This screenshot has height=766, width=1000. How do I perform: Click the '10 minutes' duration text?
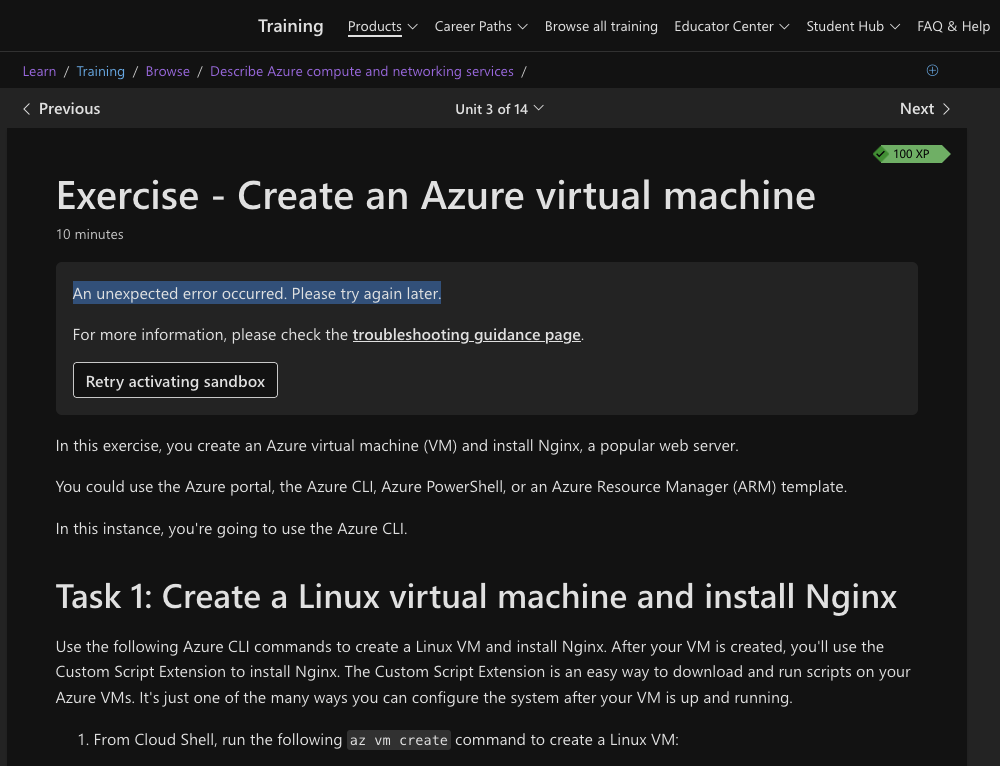[x=90, y=235]
